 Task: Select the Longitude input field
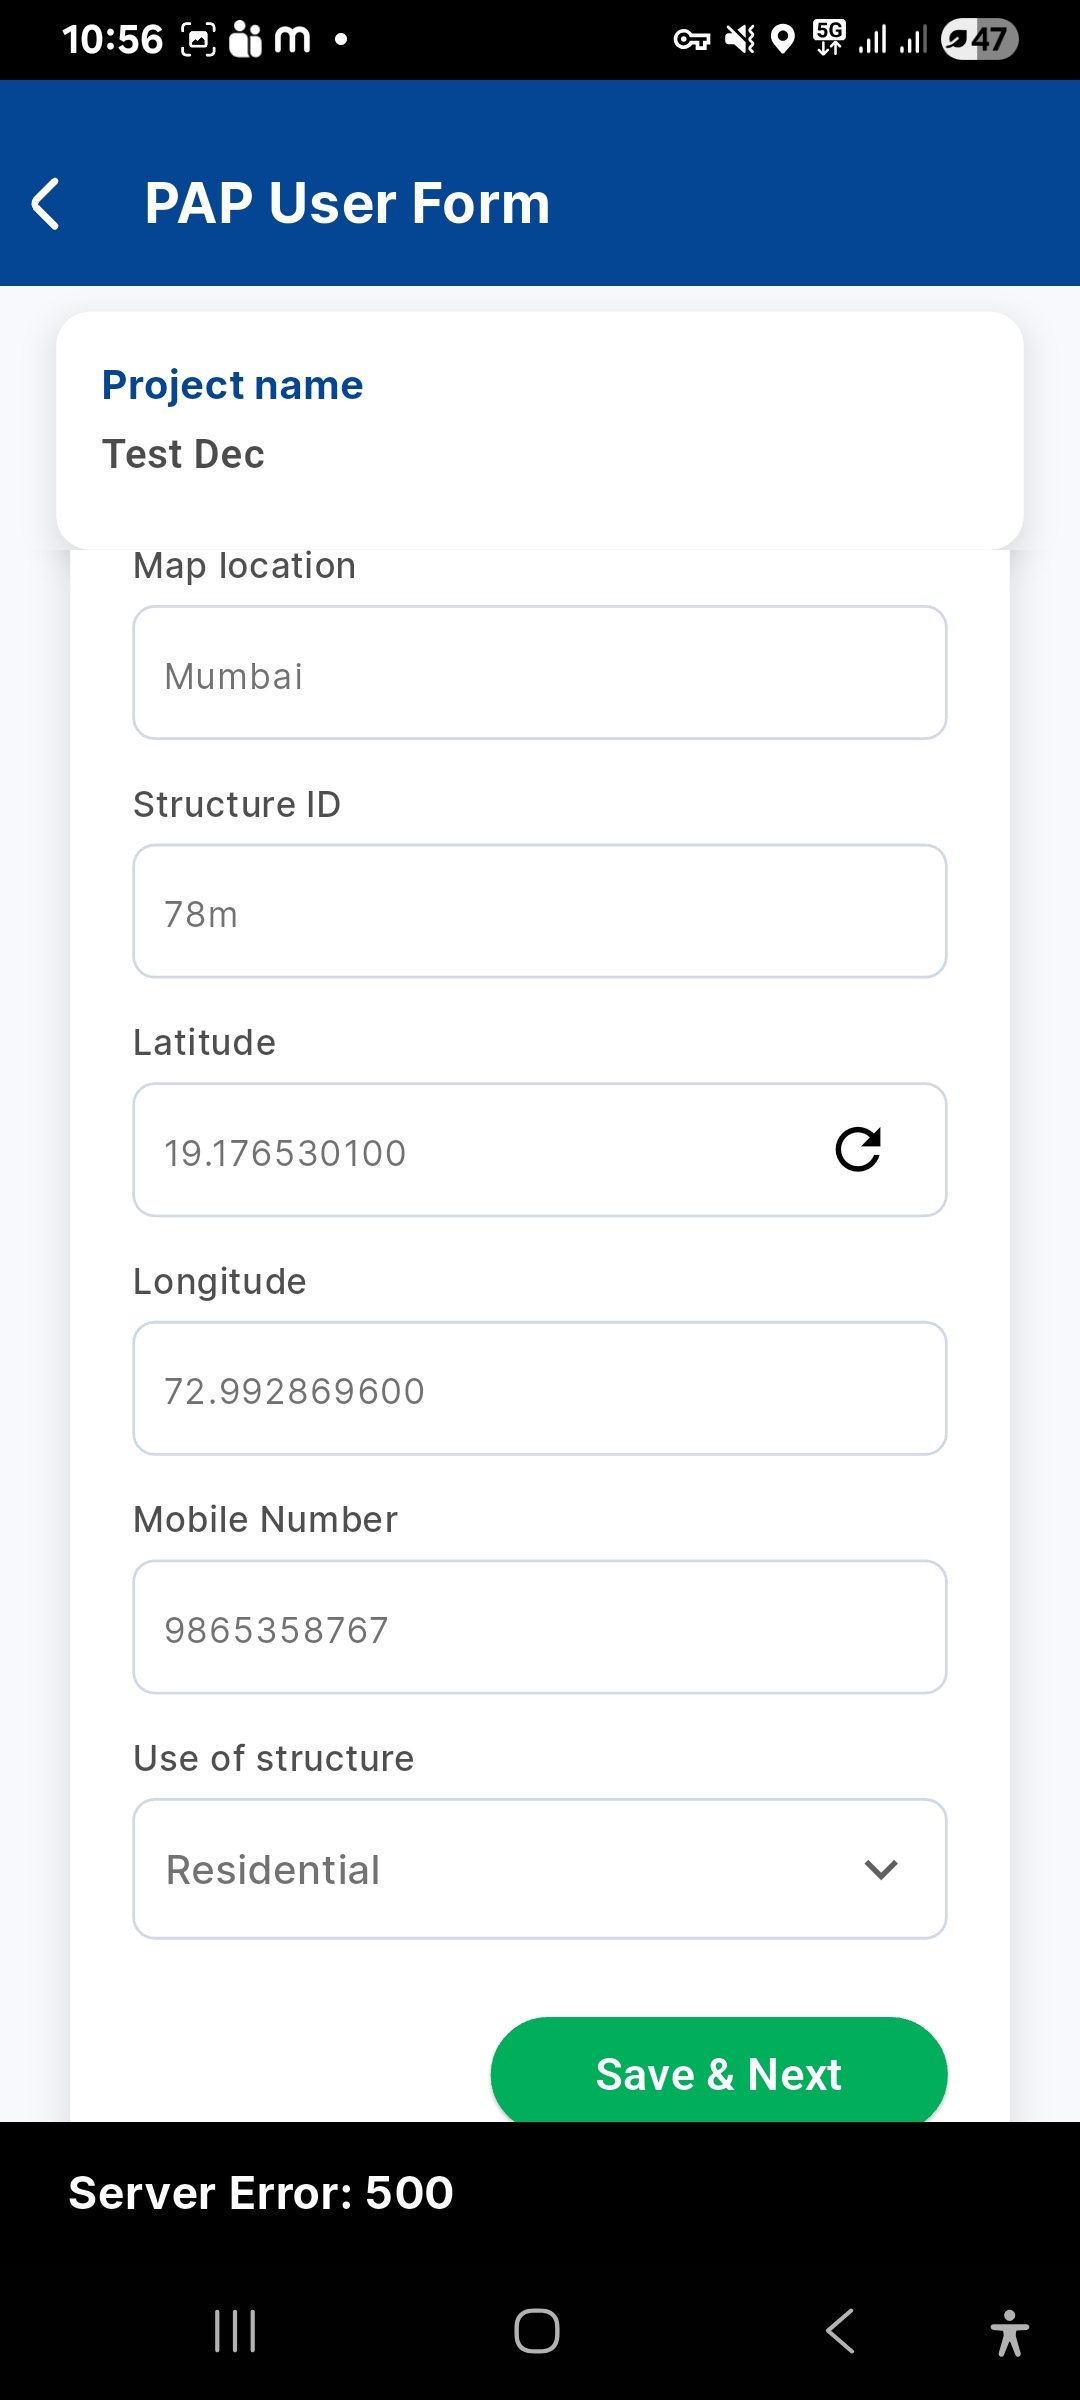point(540,1388)
